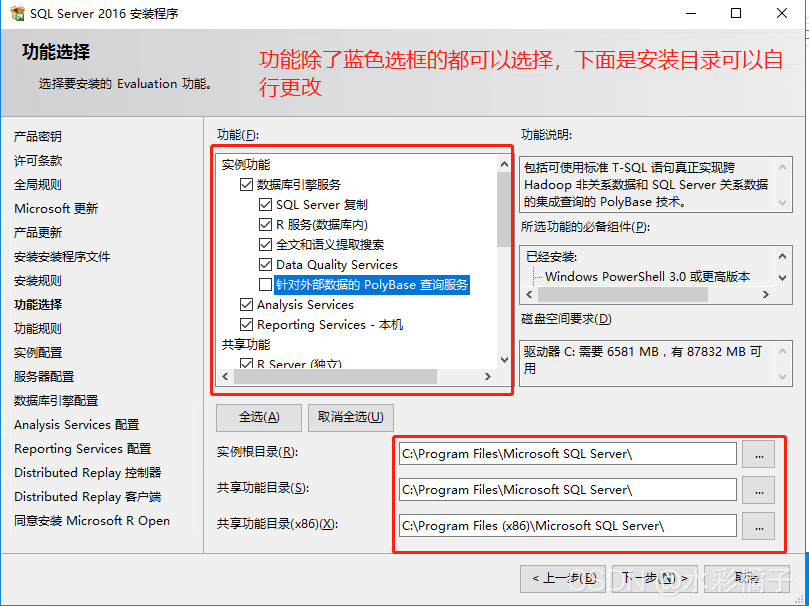
Task: Uncheck the SQL Server 复制 checkbox
Action: pos(265,204)
